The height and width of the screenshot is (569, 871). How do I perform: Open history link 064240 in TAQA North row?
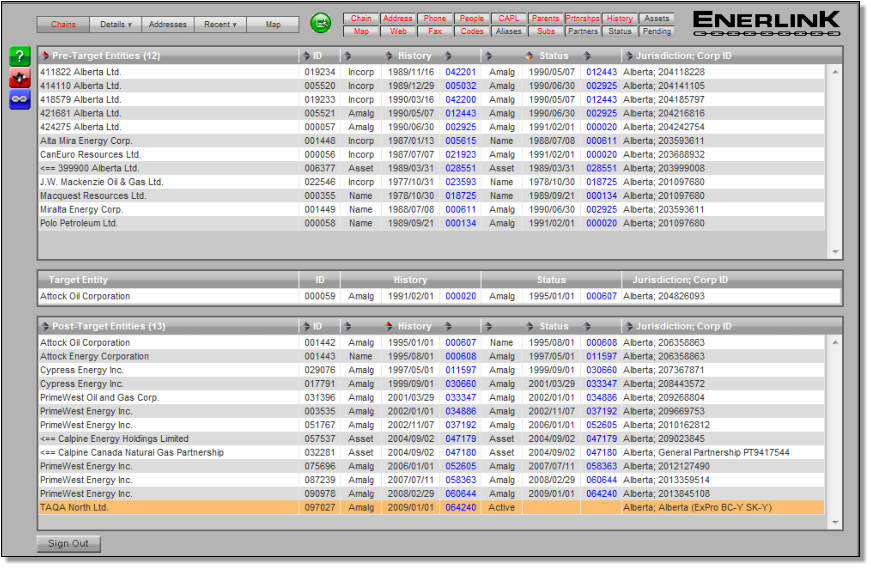point(460,507)
